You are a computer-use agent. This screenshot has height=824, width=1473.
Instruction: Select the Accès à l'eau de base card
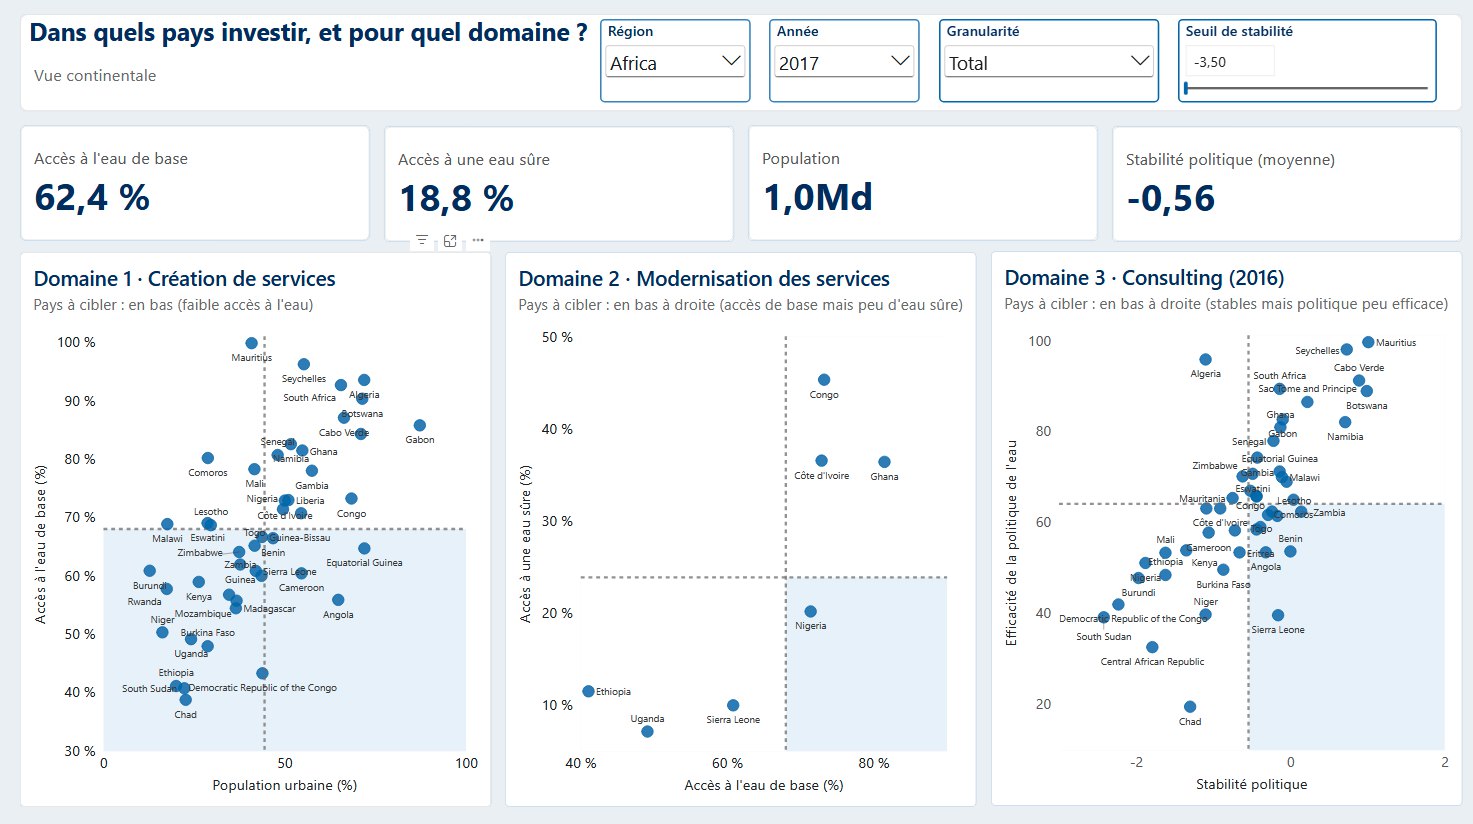pos(195,183)
